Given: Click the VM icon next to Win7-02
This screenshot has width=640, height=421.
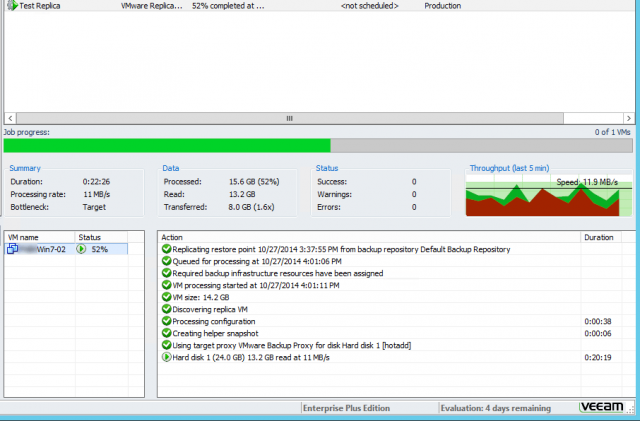Looking at the screenshot, I should pos(13,249).
